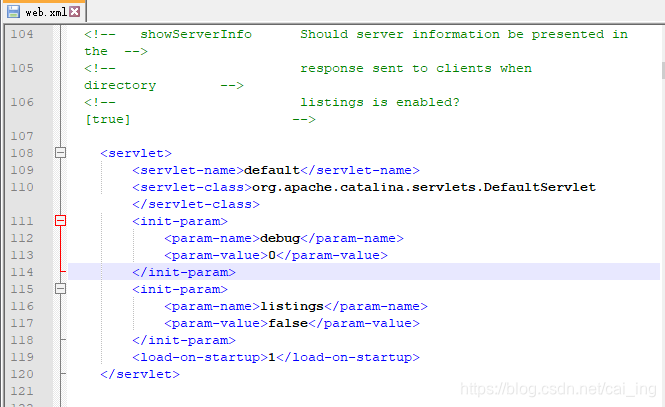
Task: Click line number 114 in the margin
Action: 22,272
